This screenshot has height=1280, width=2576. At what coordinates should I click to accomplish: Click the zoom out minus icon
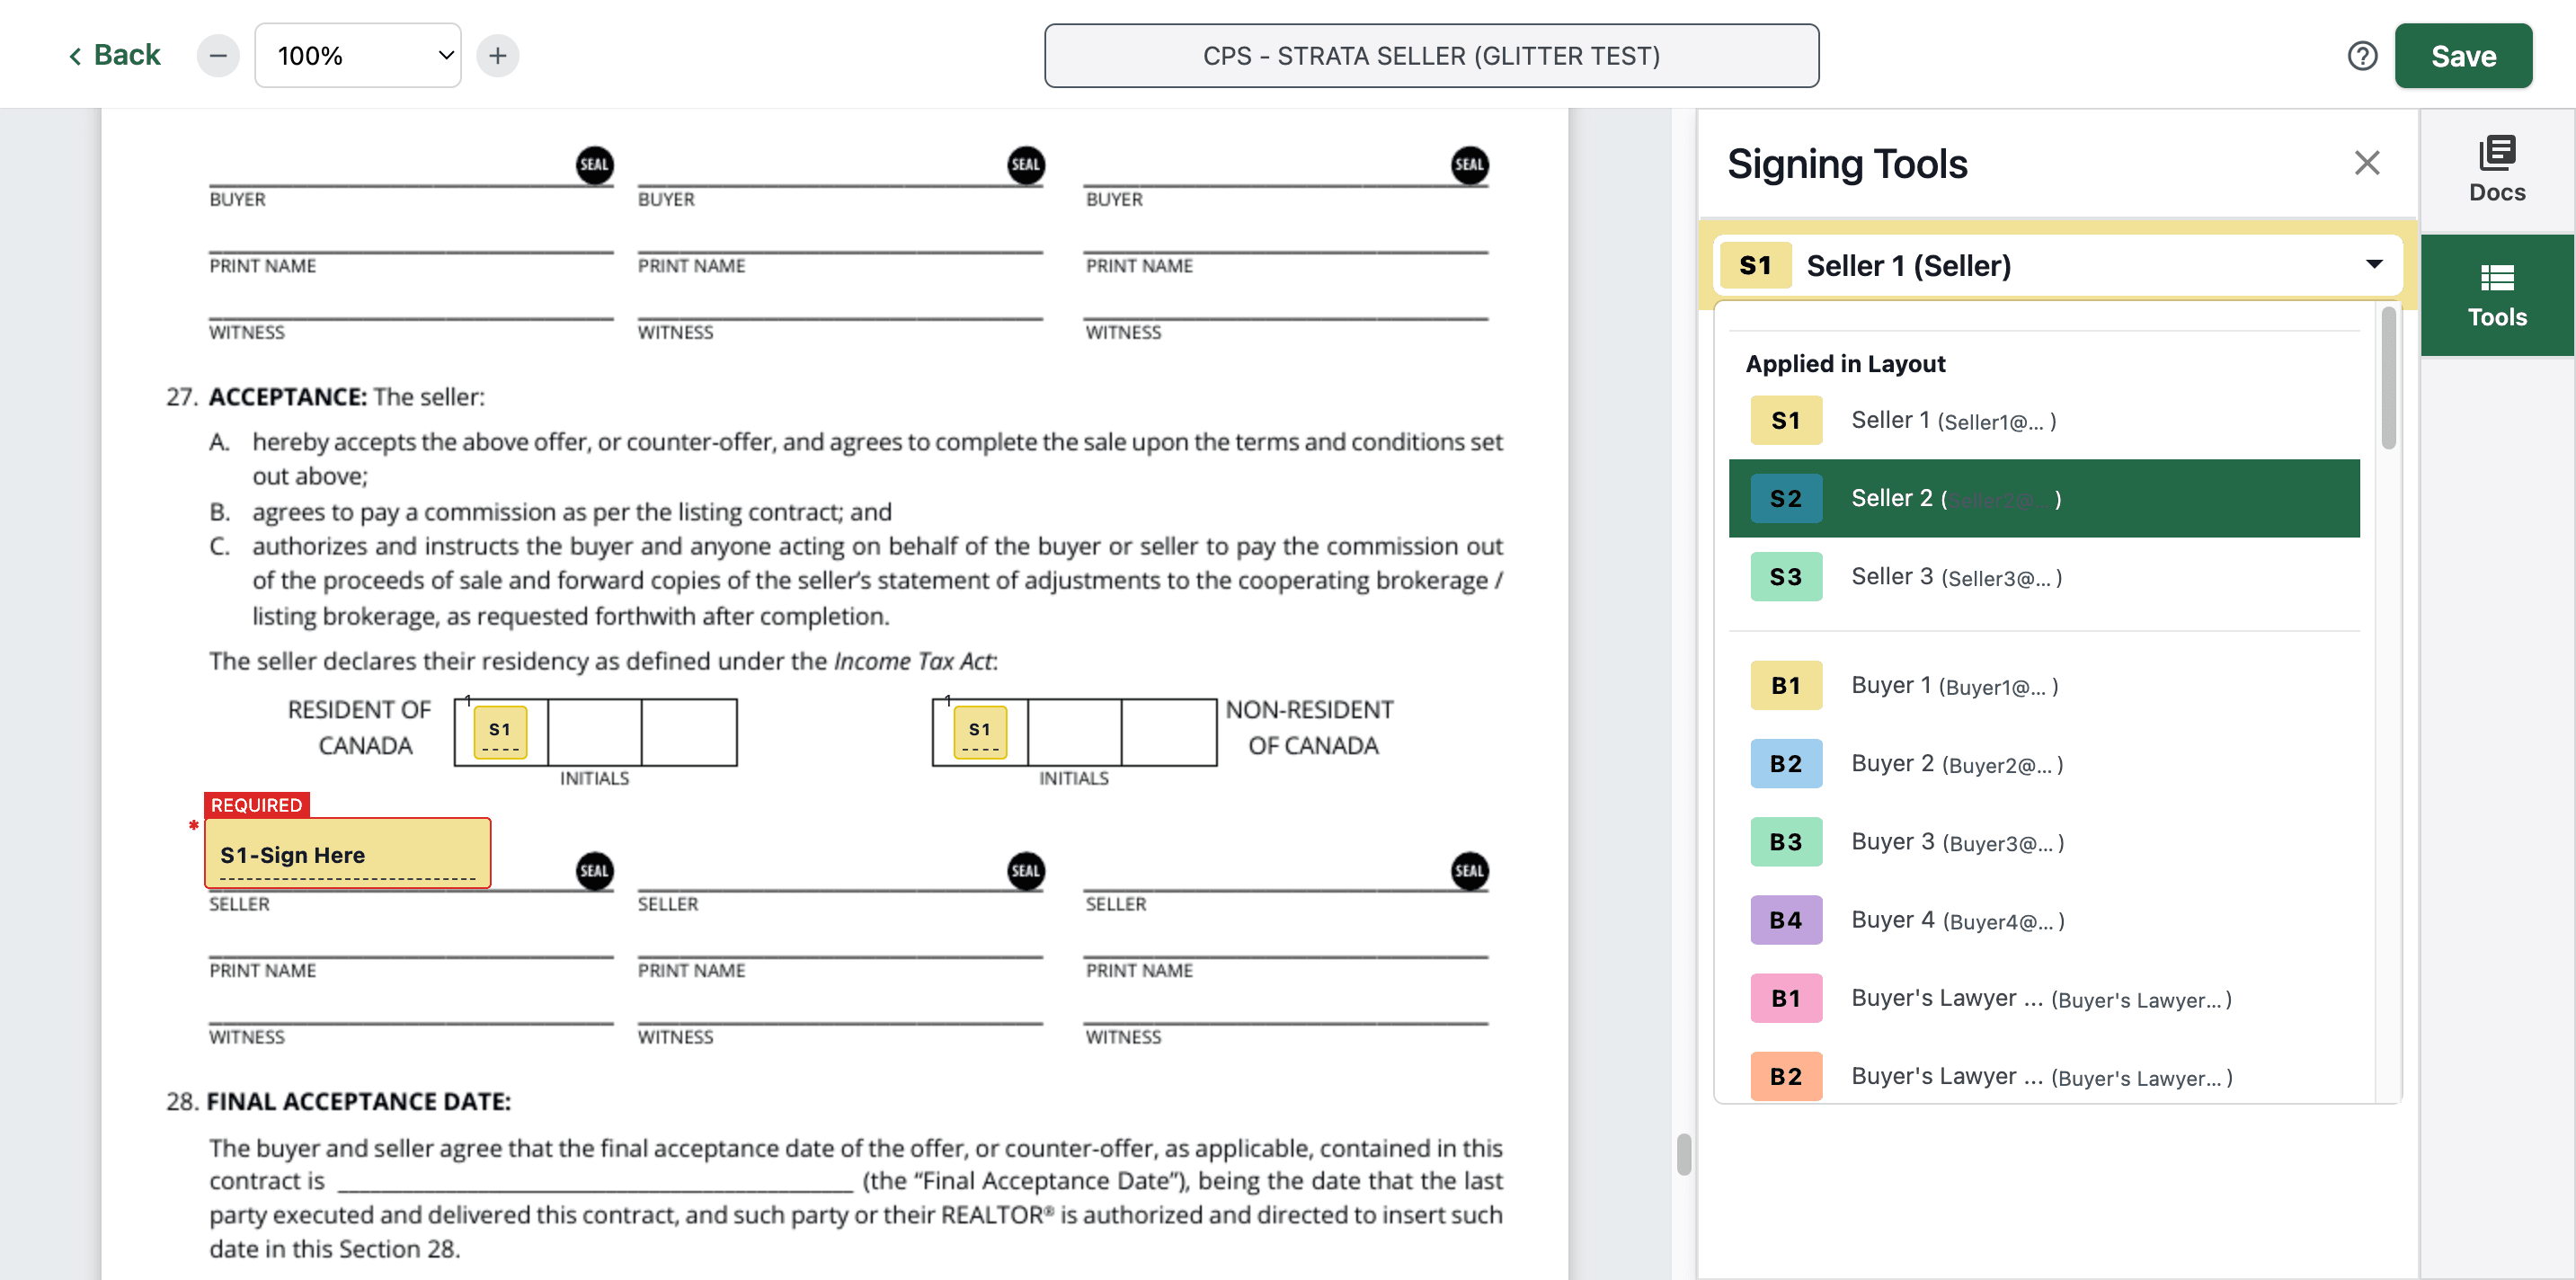click(218, 56)
